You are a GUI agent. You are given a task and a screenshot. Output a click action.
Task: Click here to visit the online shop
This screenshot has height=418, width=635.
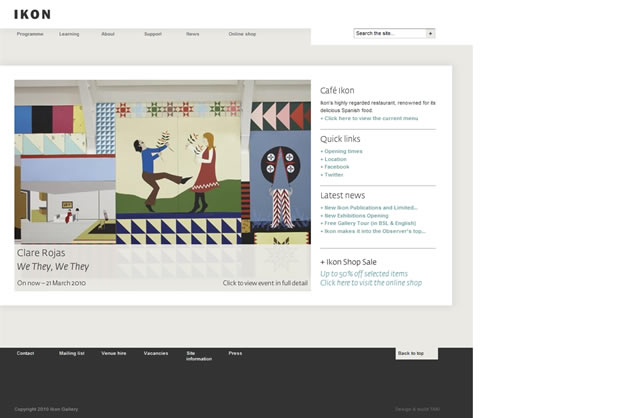(371, 283)
